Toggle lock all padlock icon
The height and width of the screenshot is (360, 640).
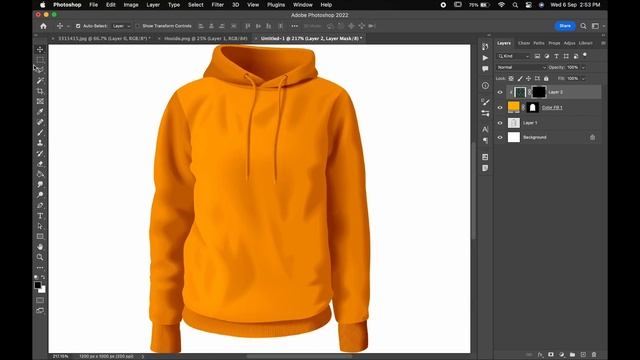(x=546, y=78)
